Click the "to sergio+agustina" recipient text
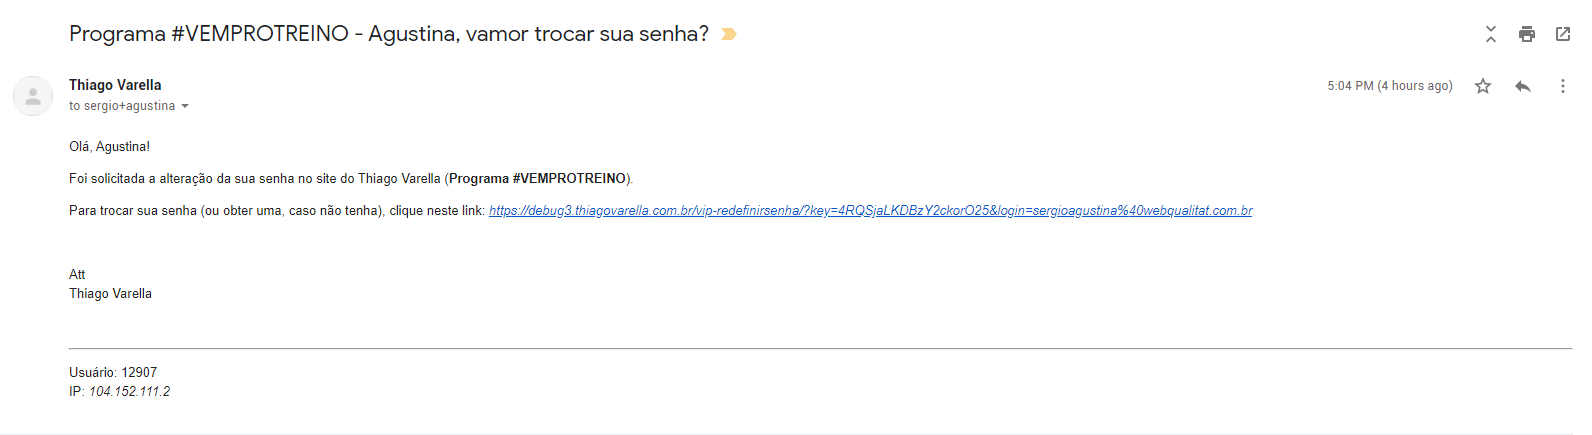Screen dimensions: 1592x435 [122, 106]
